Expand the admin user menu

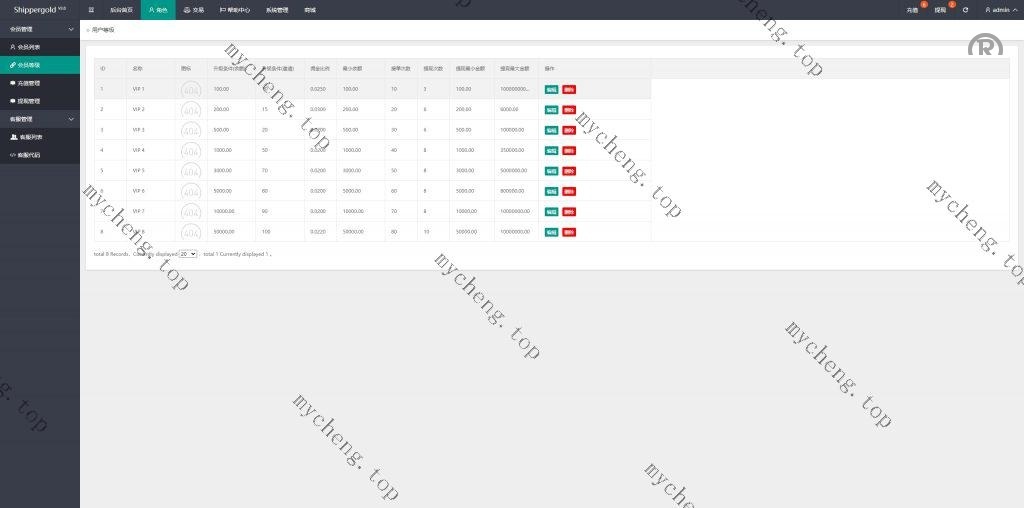[x=999, y=10]
